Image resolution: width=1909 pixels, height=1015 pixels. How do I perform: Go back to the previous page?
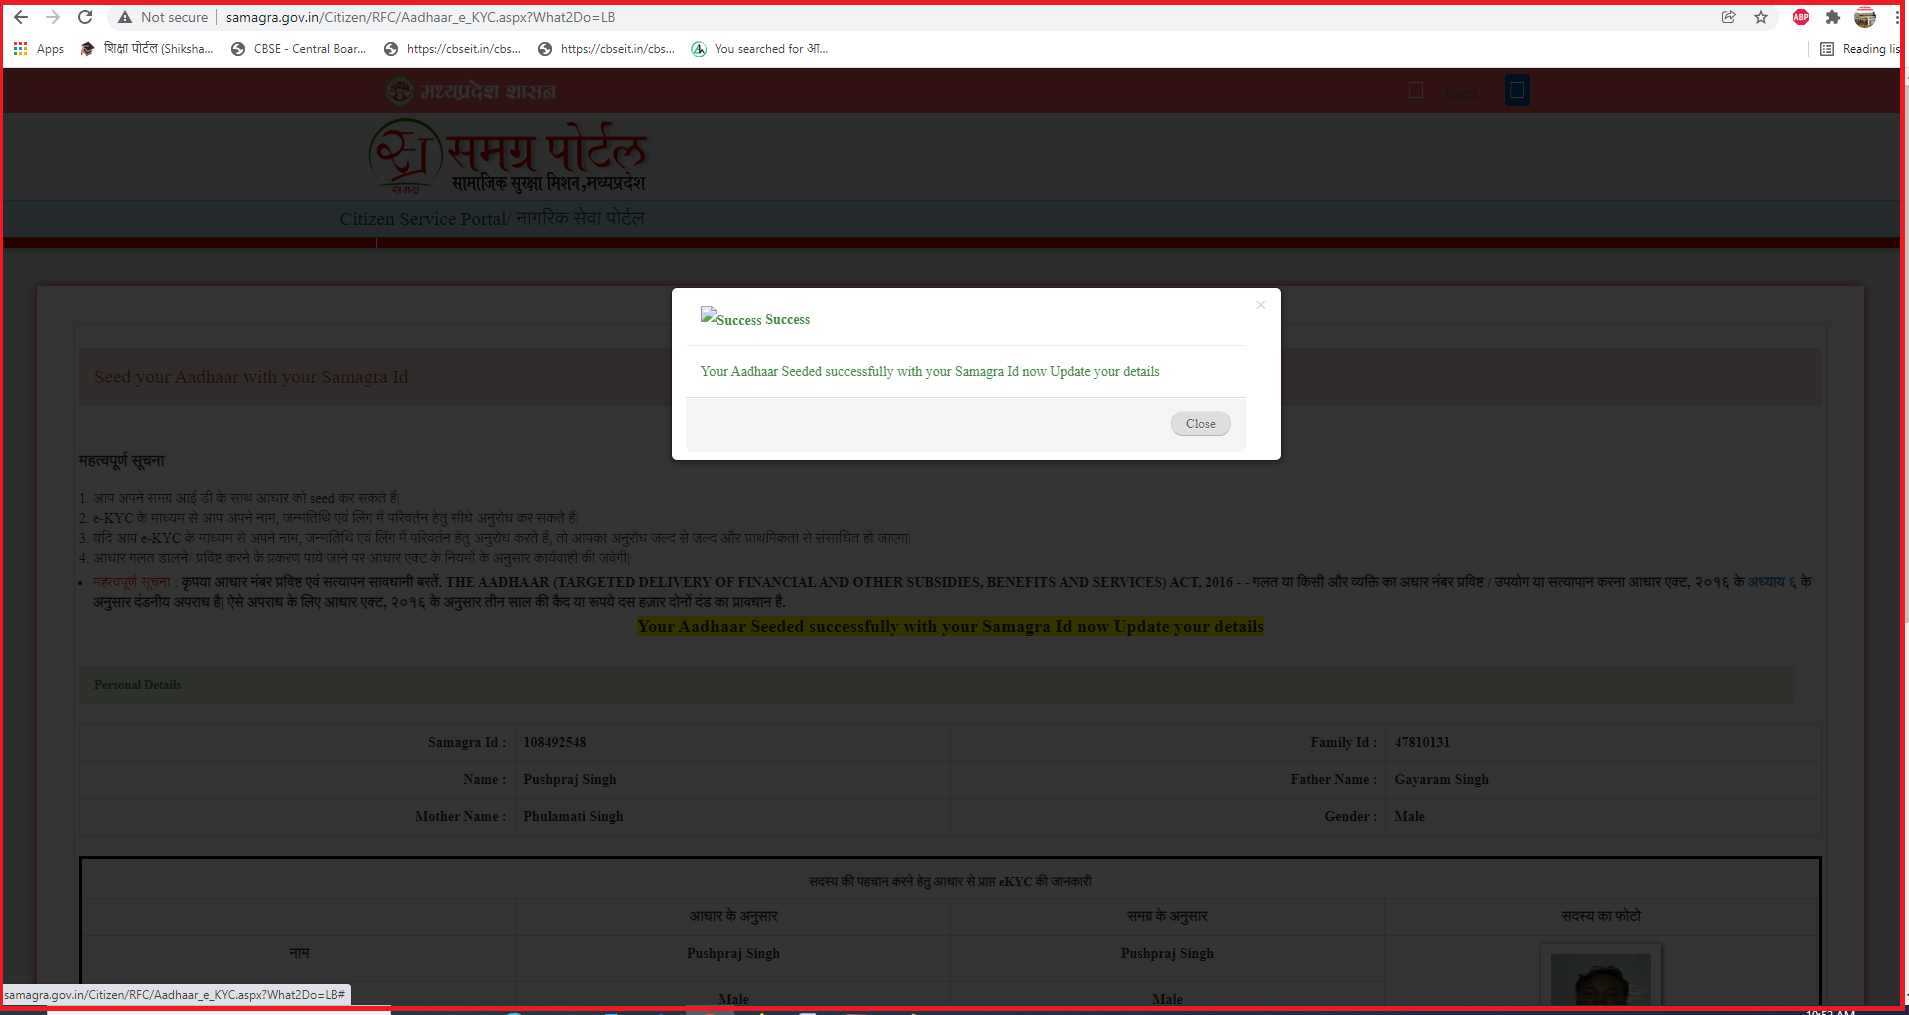tap(21, 17)
